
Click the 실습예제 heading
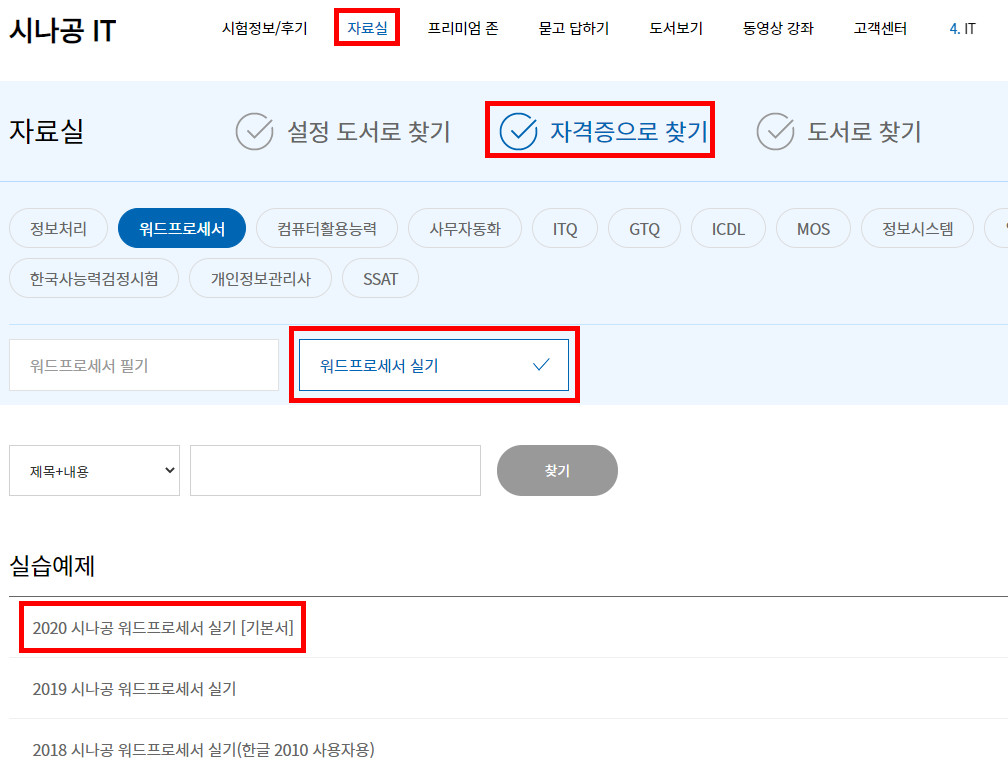click(x=52, y=566)
